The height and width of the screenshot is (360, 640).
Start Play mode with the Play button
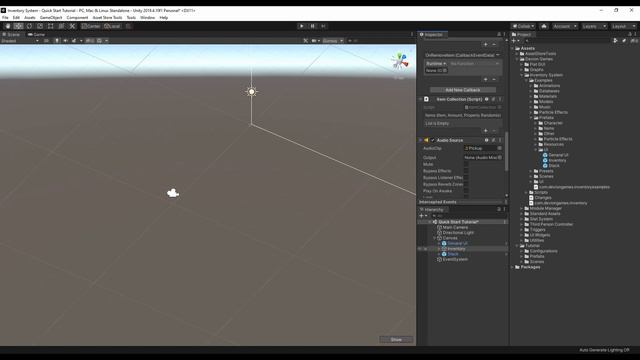pyautogui.click(x=302, y=26)
